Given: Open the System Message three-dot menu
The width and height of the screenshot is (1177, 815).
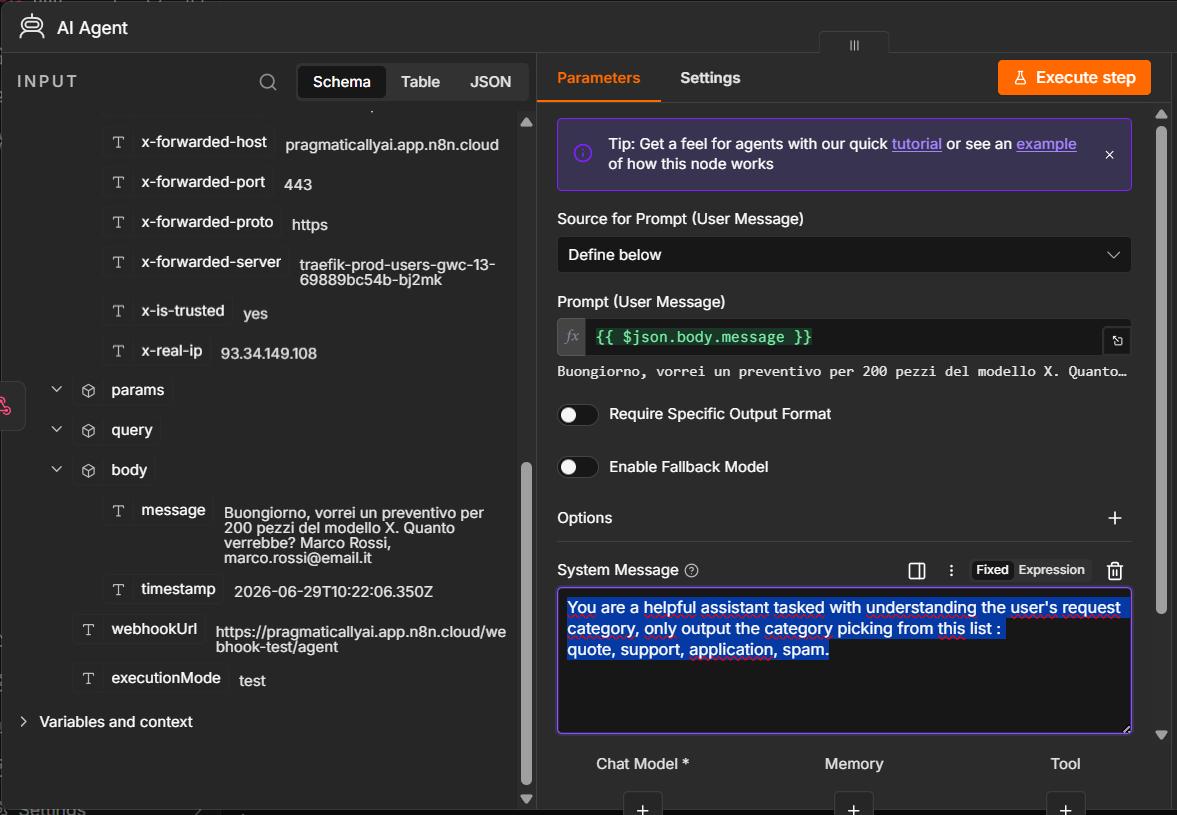Looking at the screenshot, I should (951, 570).
